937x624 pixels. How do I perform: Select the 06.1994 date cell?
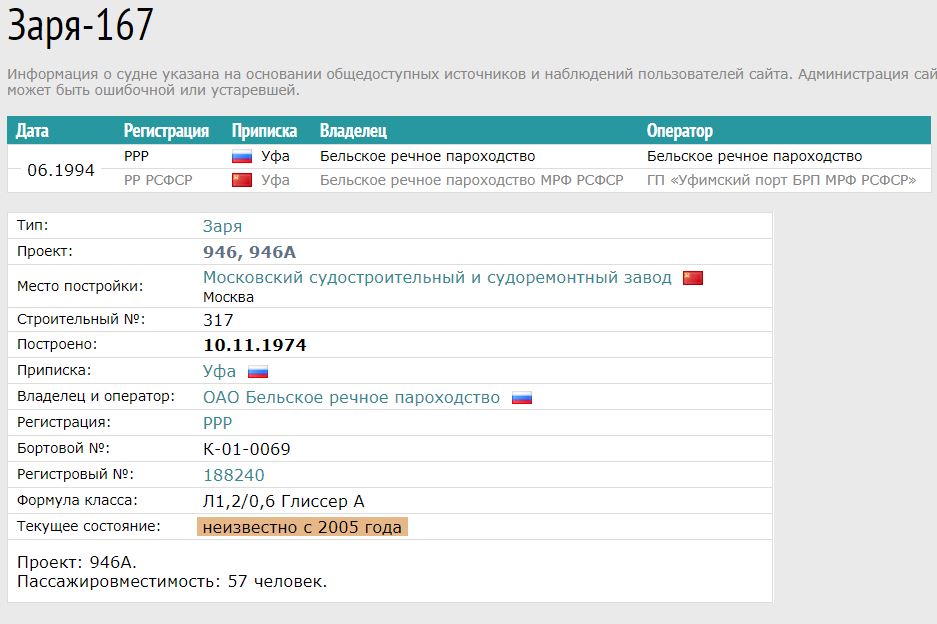[61, 170]
